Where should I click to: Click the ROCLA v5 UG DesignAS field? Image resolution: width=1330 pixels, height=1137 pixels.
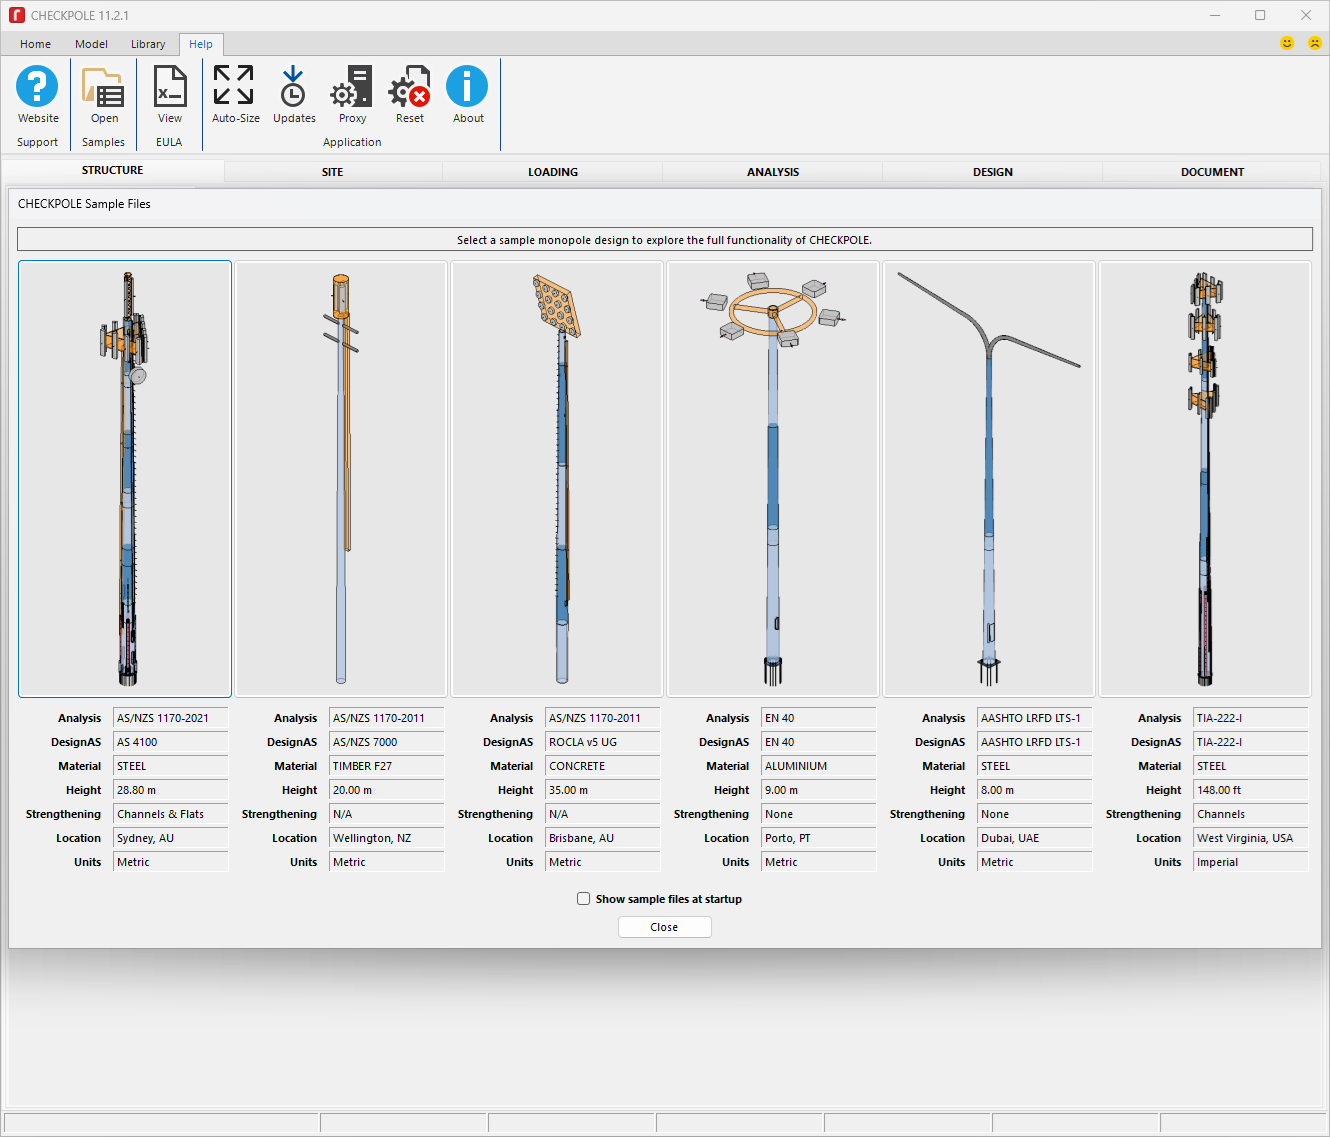pos(603,742)
